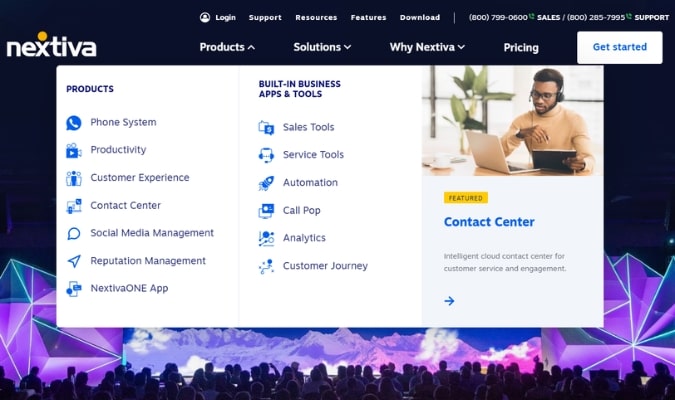
Task: Open Social Media Management link
Action: [x=152, y=233]
